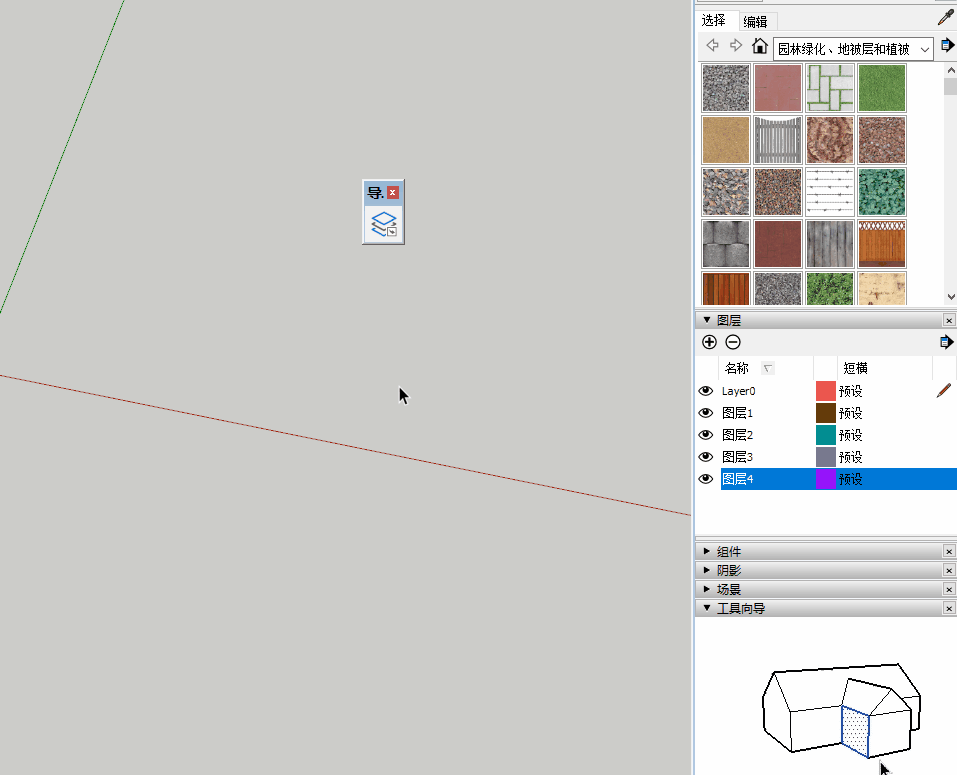Click the add layer plus icon
957x775 pixels.
click(710, 342)
